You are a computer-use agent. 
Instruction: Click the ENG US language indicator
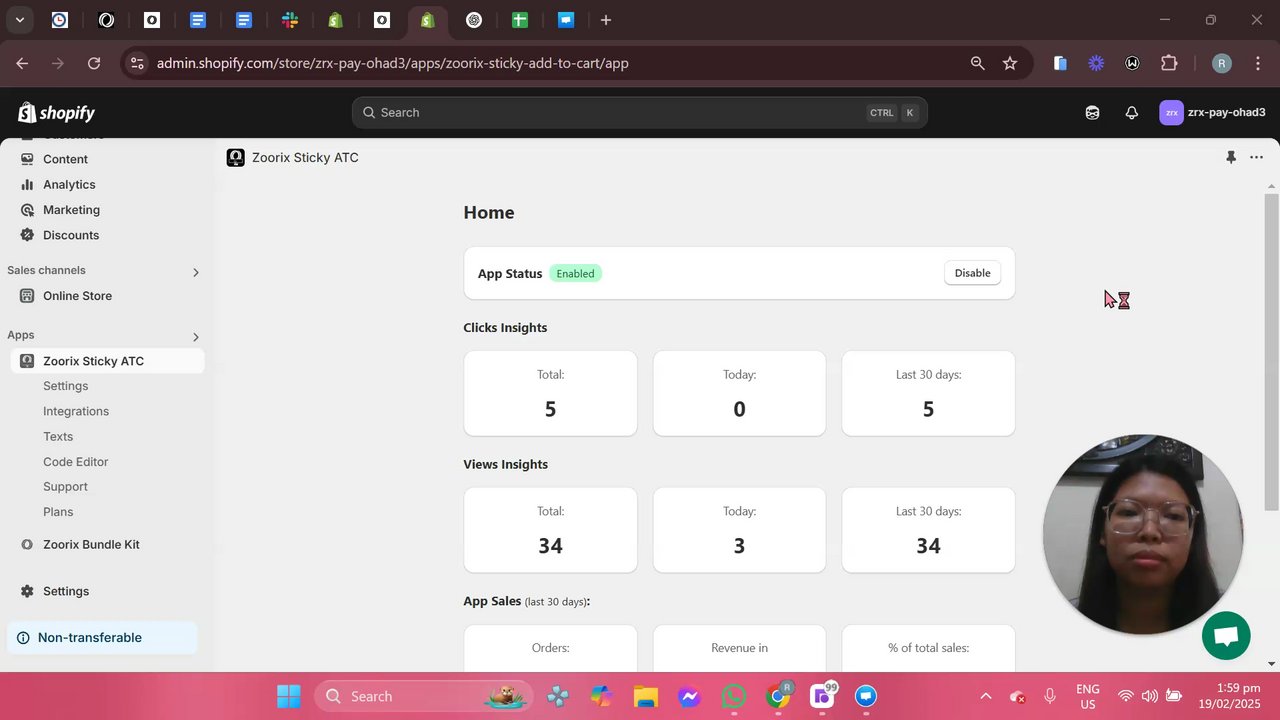click(1087, 696)
